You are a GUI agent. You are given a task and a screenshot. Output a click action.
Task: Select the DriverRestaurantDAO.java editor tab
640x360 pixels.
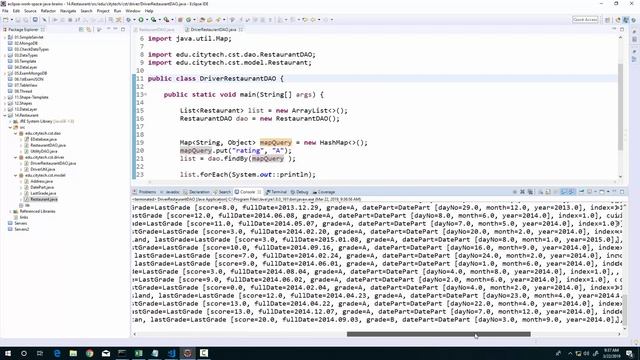[213, 29]
